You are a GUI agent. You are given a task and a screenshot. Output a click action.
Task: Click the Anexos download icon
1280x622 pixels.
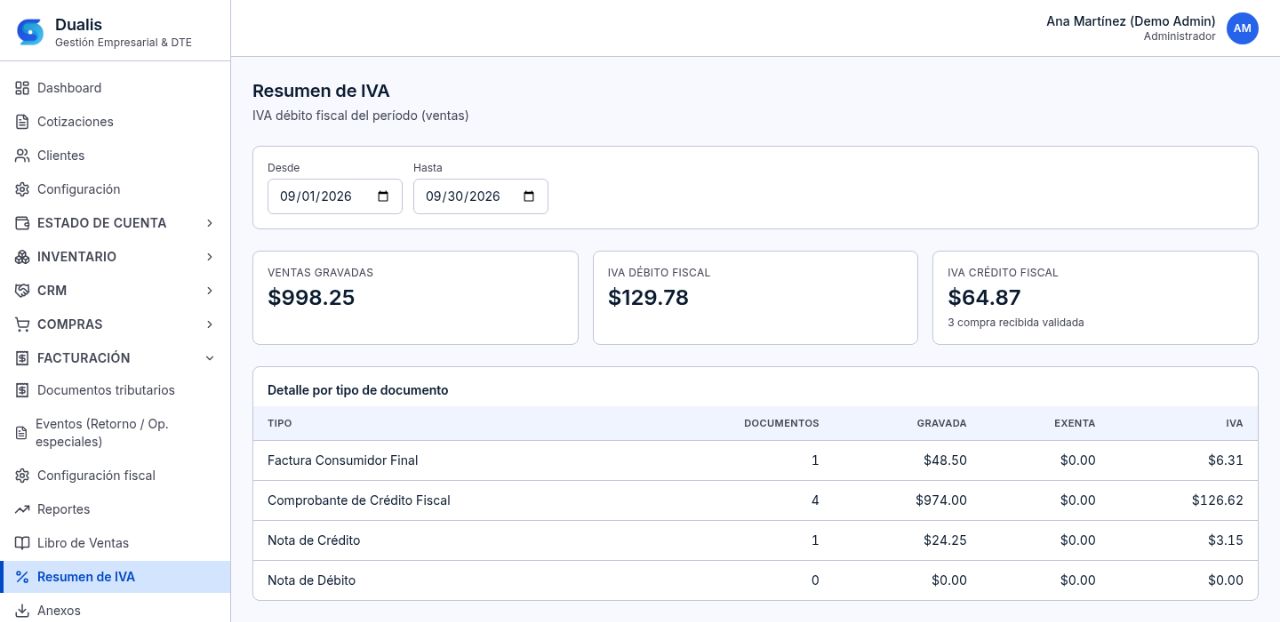click(x=22, y=611)
